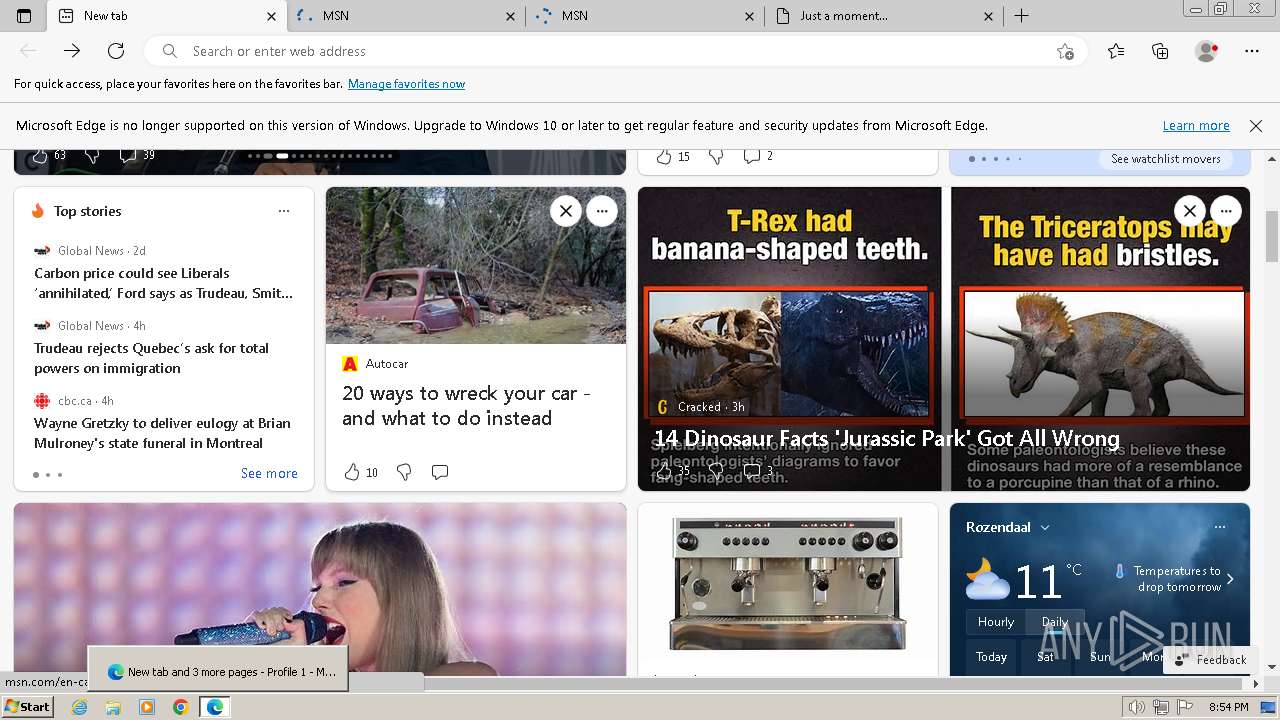Screen dimensions: 1280x720
Task: Open the tab actions menu icon
Action: 24,16
